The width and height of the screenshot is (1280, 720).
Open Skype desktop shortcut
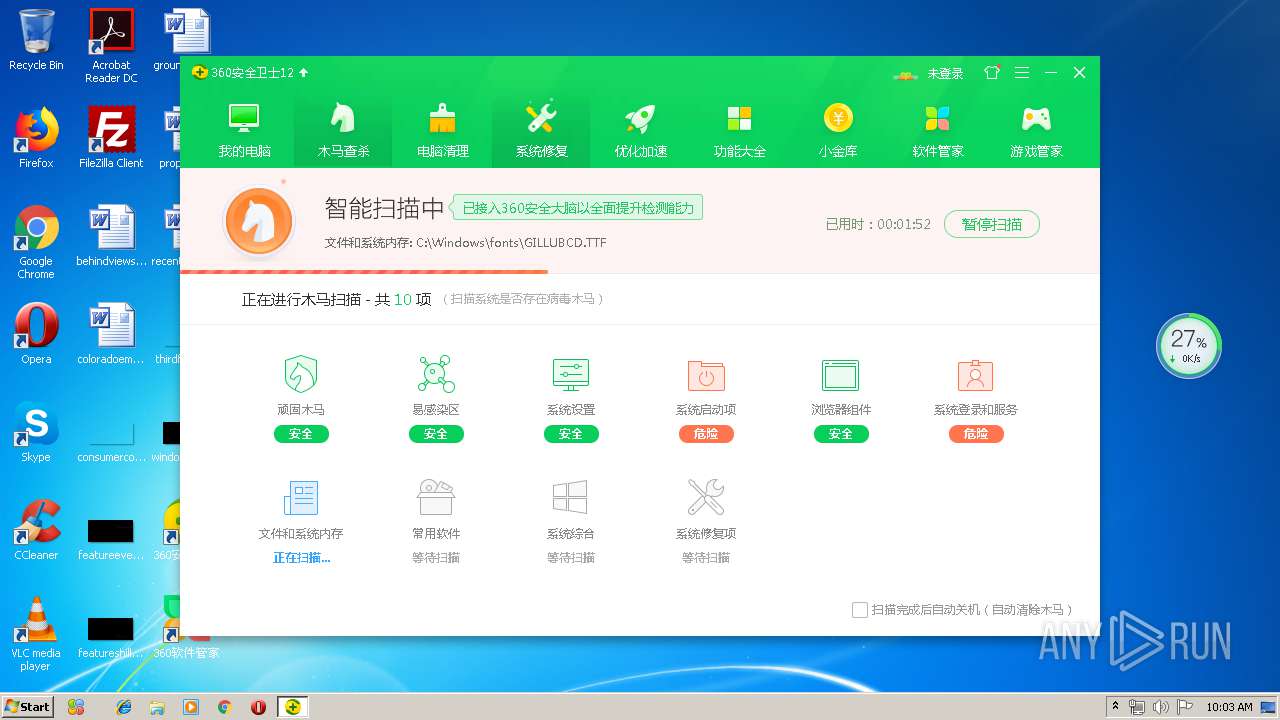coord(36,432)
